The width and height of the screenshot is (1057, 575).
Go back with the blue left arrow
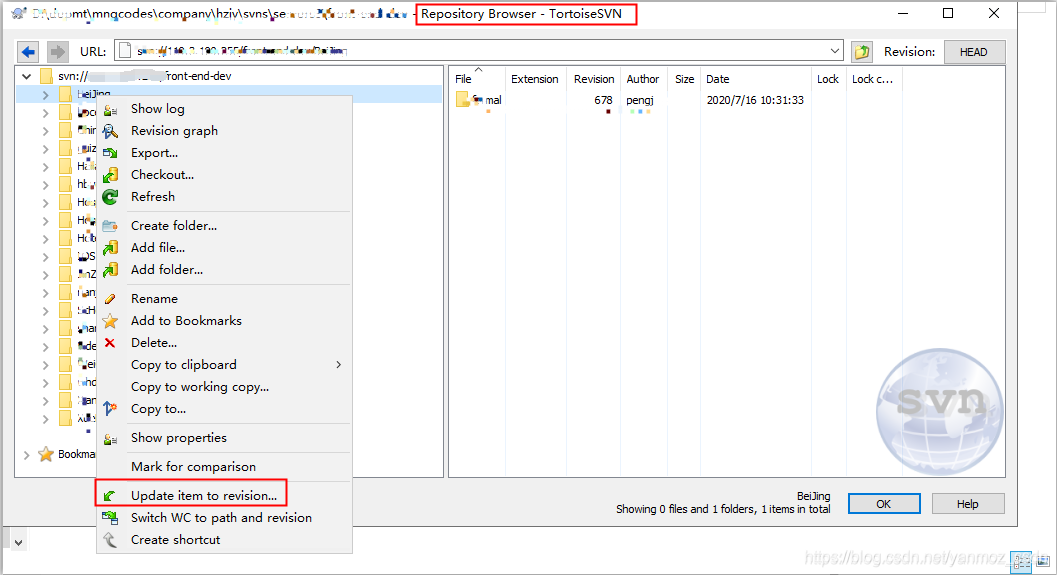(28, 52)
